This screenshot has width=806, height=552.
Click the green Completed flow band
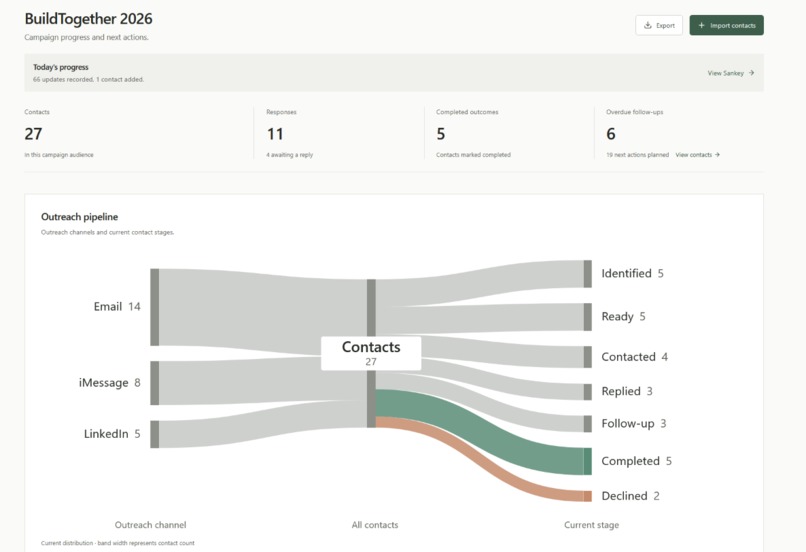pos(481,431)
